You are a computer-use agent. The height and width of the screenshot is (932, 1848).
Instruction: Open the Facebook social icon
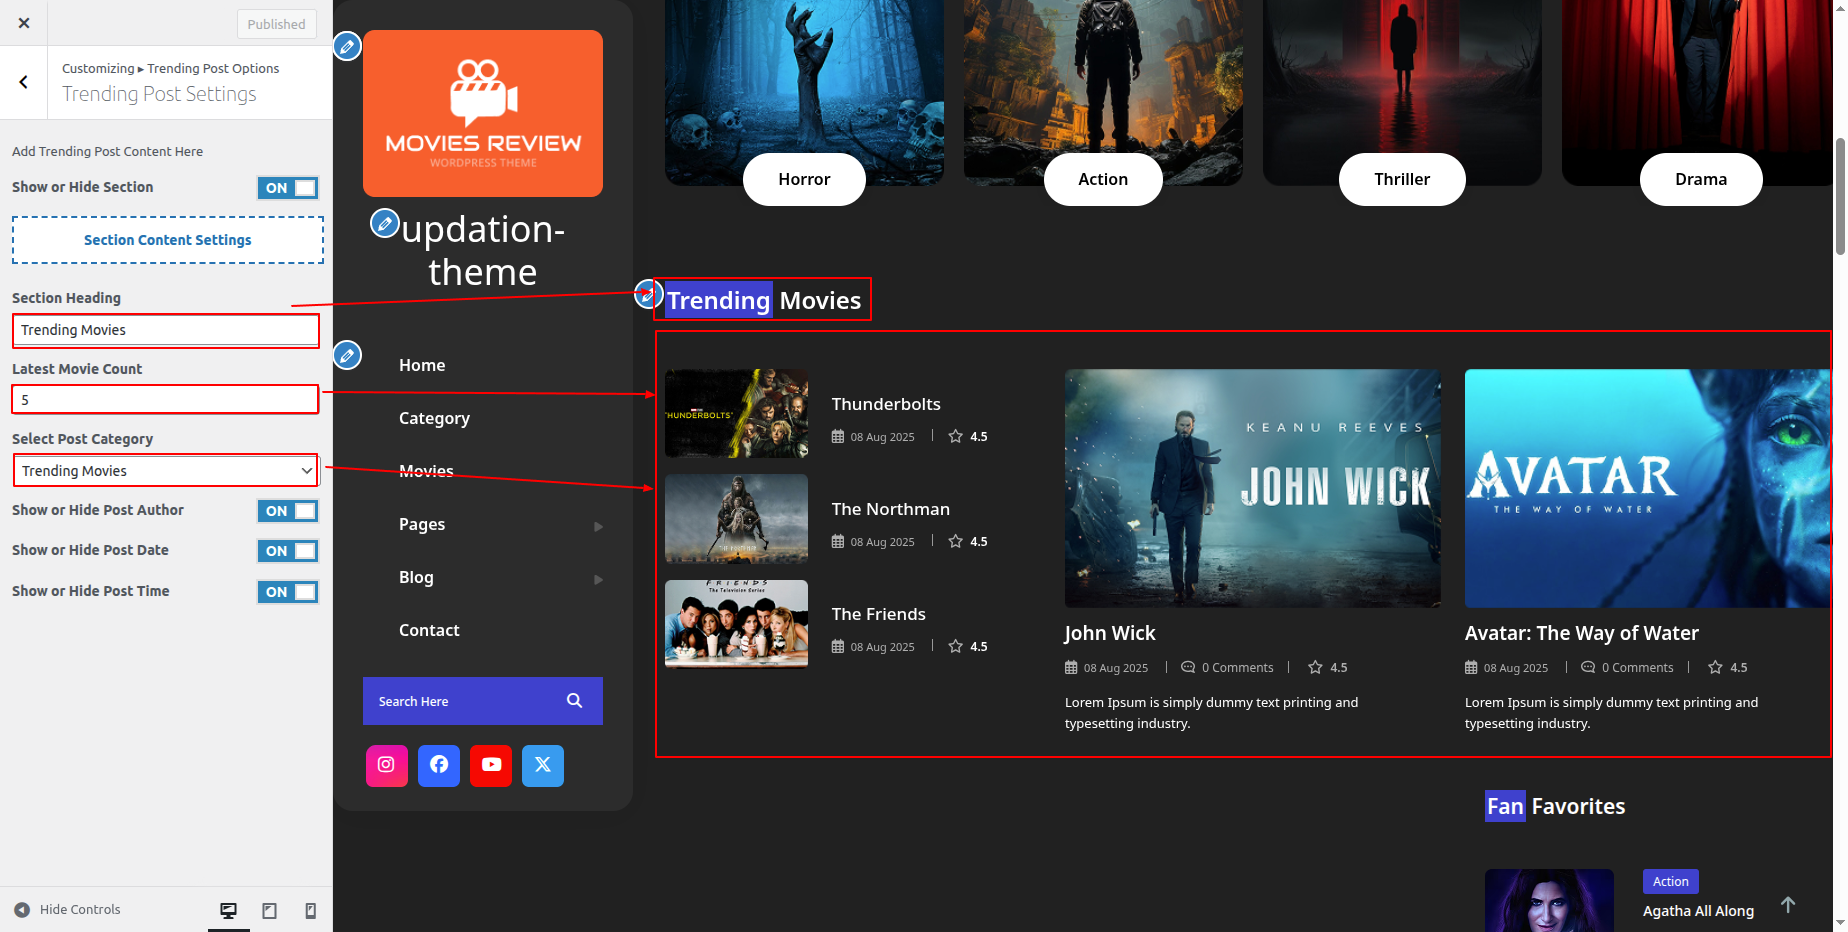pos(439,765)
